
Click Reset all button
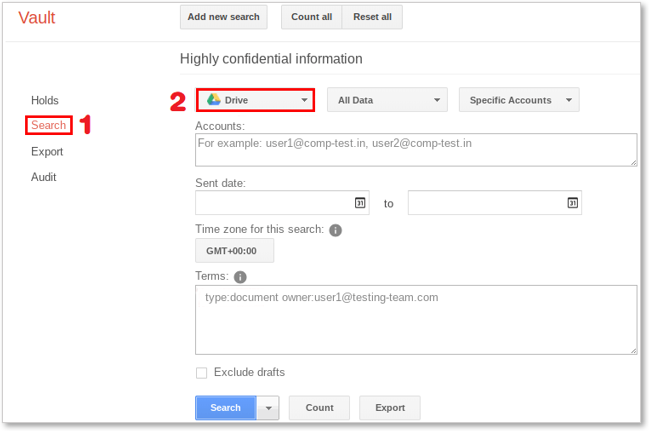372,17
